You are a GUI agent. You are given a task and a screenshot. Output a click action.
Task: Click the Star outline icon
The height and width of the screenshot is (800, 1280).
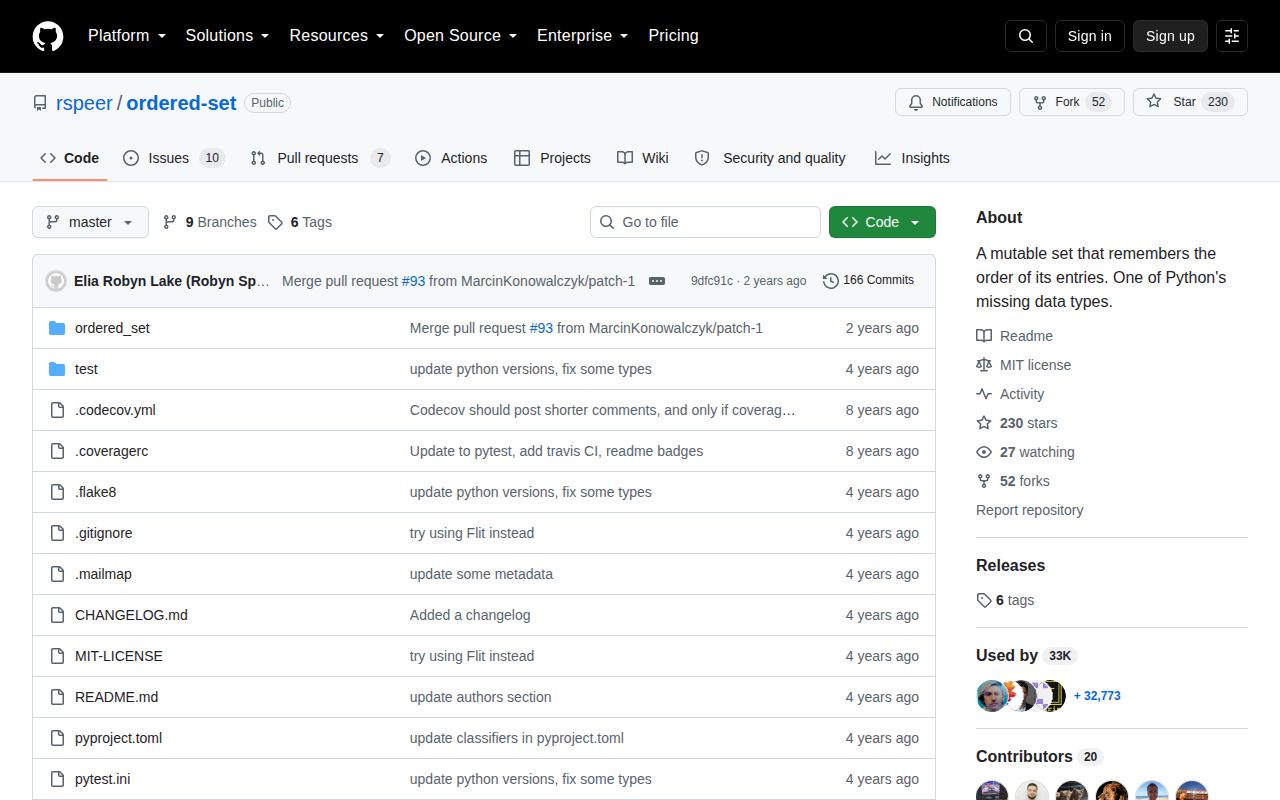pyautogui.click(x=1154, y=102)
